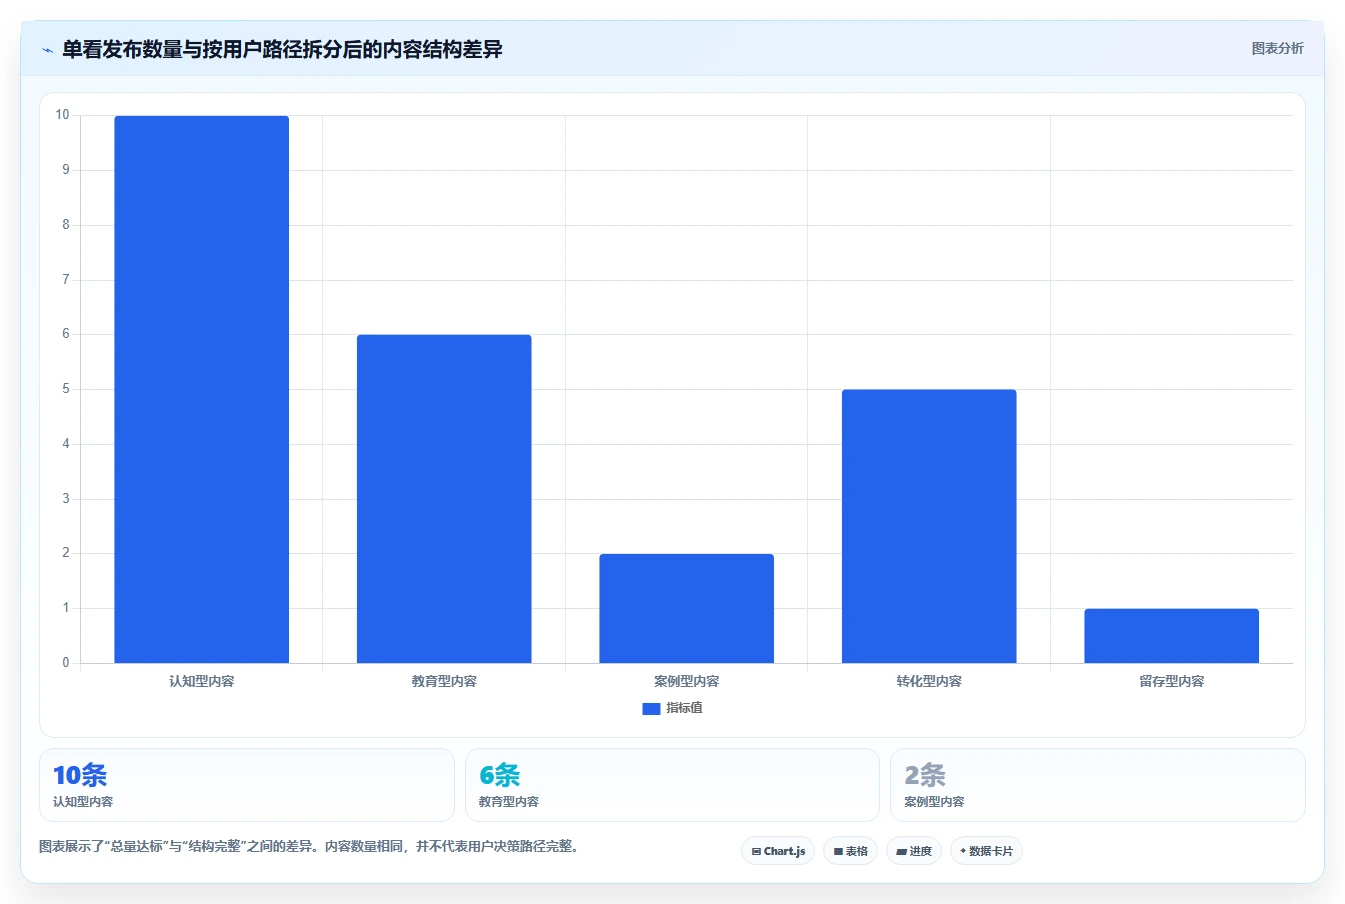The width and height of the screenshot is (1345, 904).
Task: Open the 2条 案例型内容 data card
Action: point(1098,785)
